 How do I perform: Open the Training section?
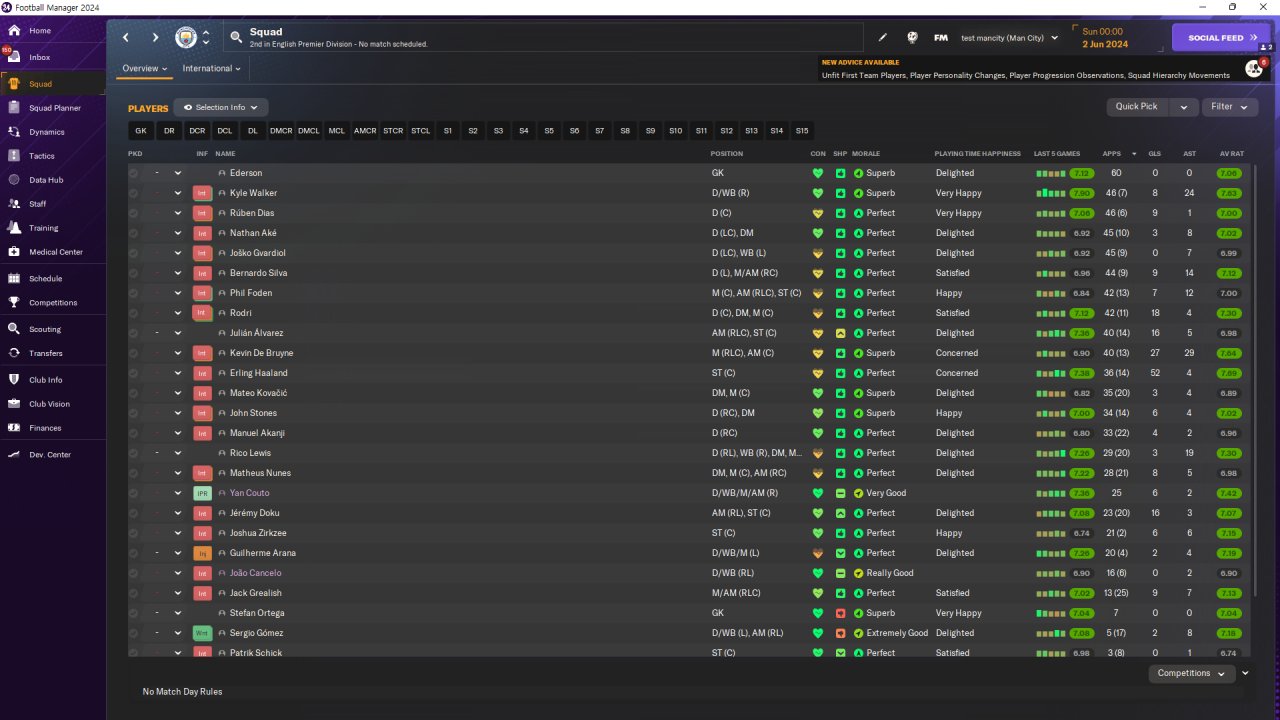pyautogui.click(x=44, y=228)
